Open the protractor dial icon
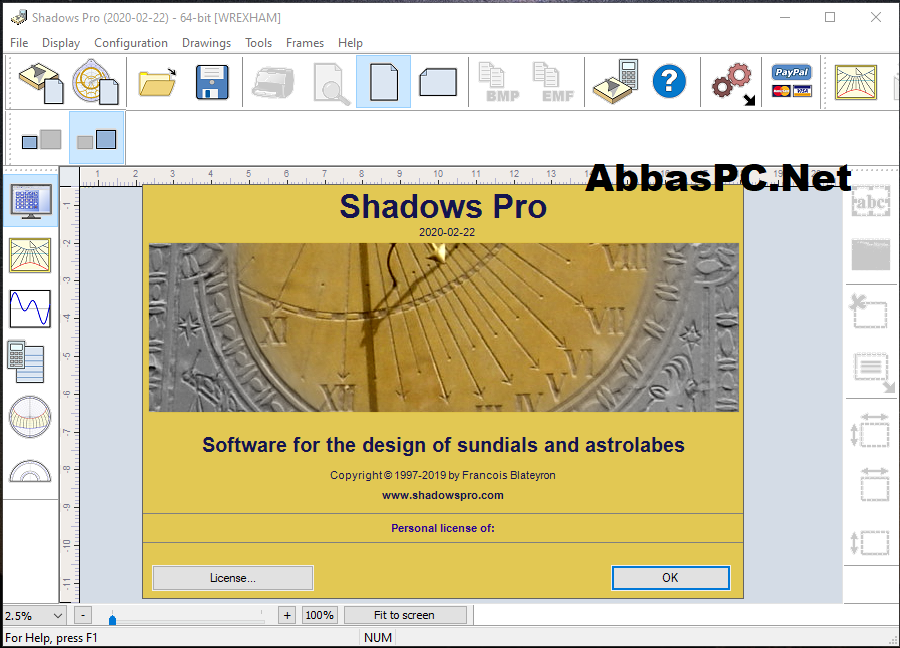The height and width of the screenshot is (648, 900). click(30, 471)
